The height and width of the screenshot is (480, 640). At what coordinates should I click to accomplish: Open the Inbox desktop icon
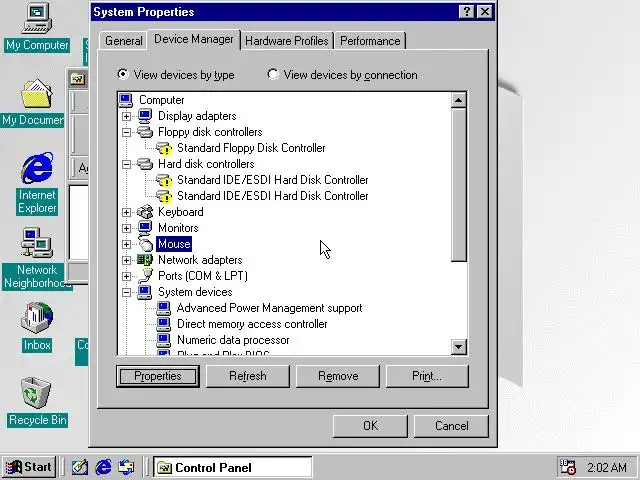tap(37, 318)
